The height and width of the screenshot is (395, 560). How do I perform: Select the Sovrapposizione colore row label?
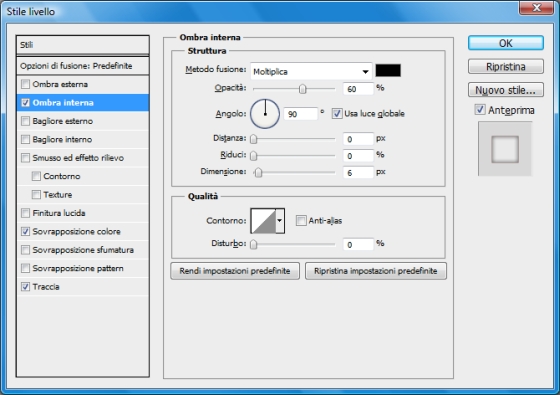coord(76,231)
